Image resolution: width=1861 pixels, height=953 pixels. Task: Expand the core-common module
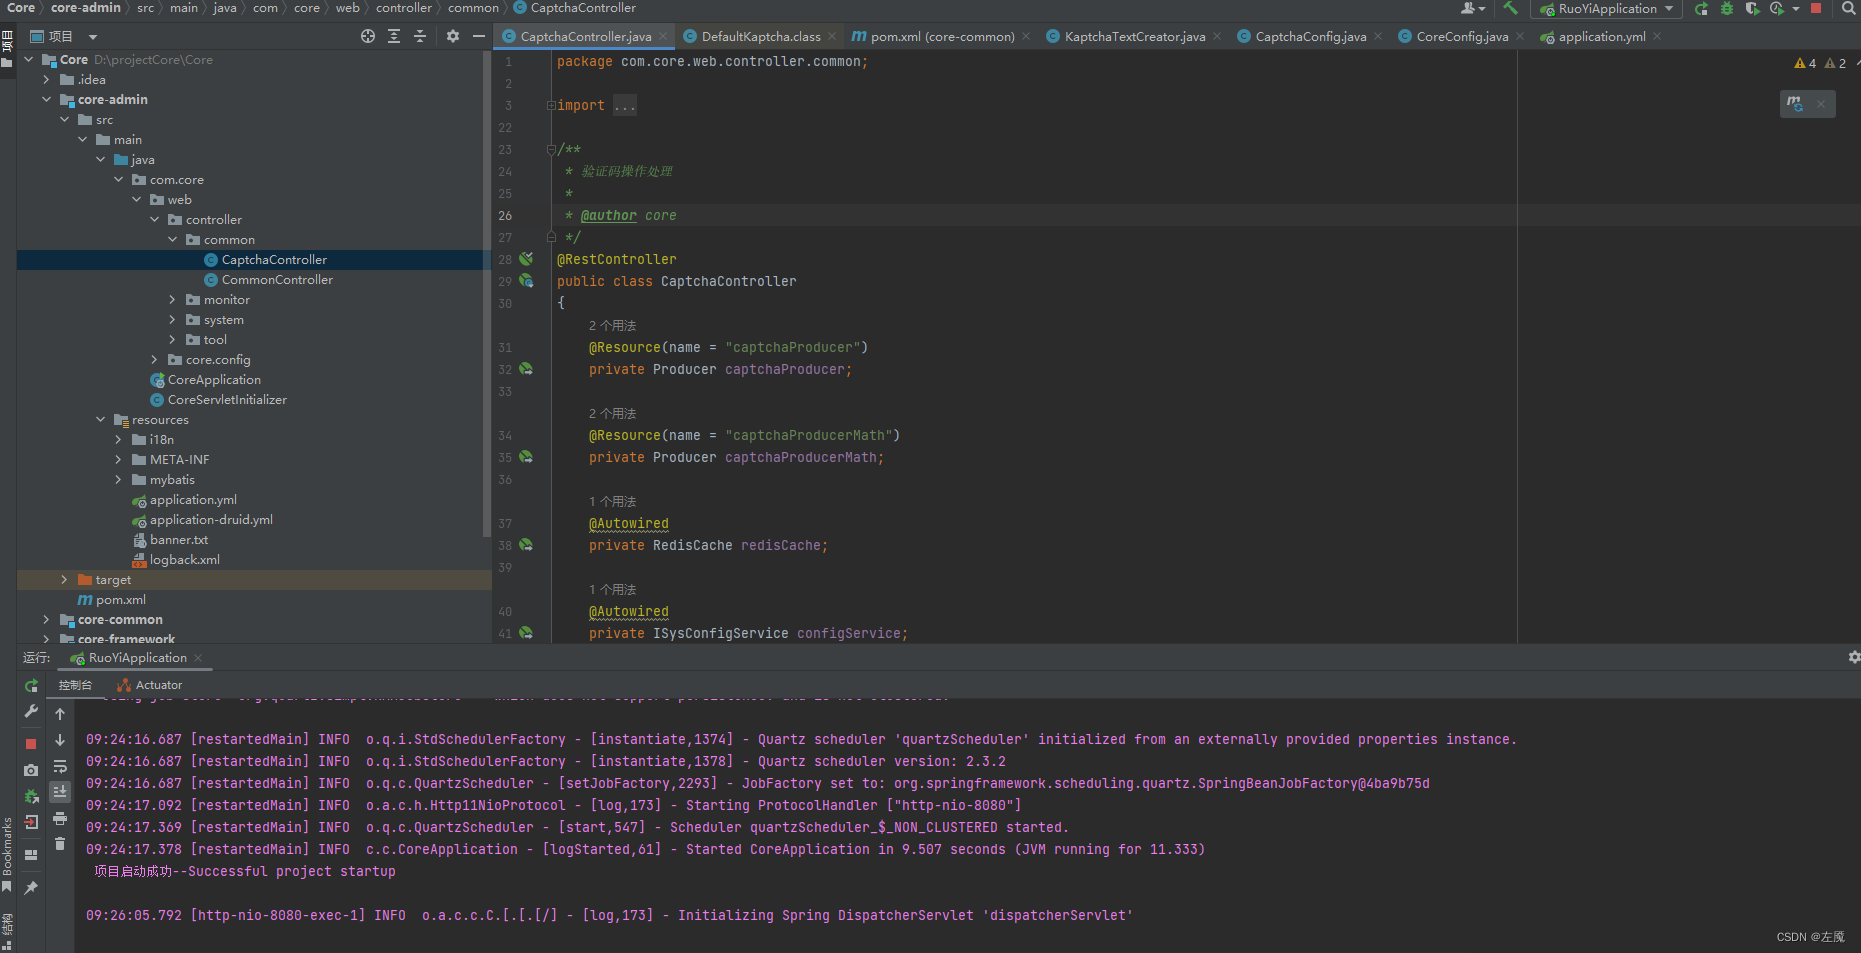click(47, 619)
